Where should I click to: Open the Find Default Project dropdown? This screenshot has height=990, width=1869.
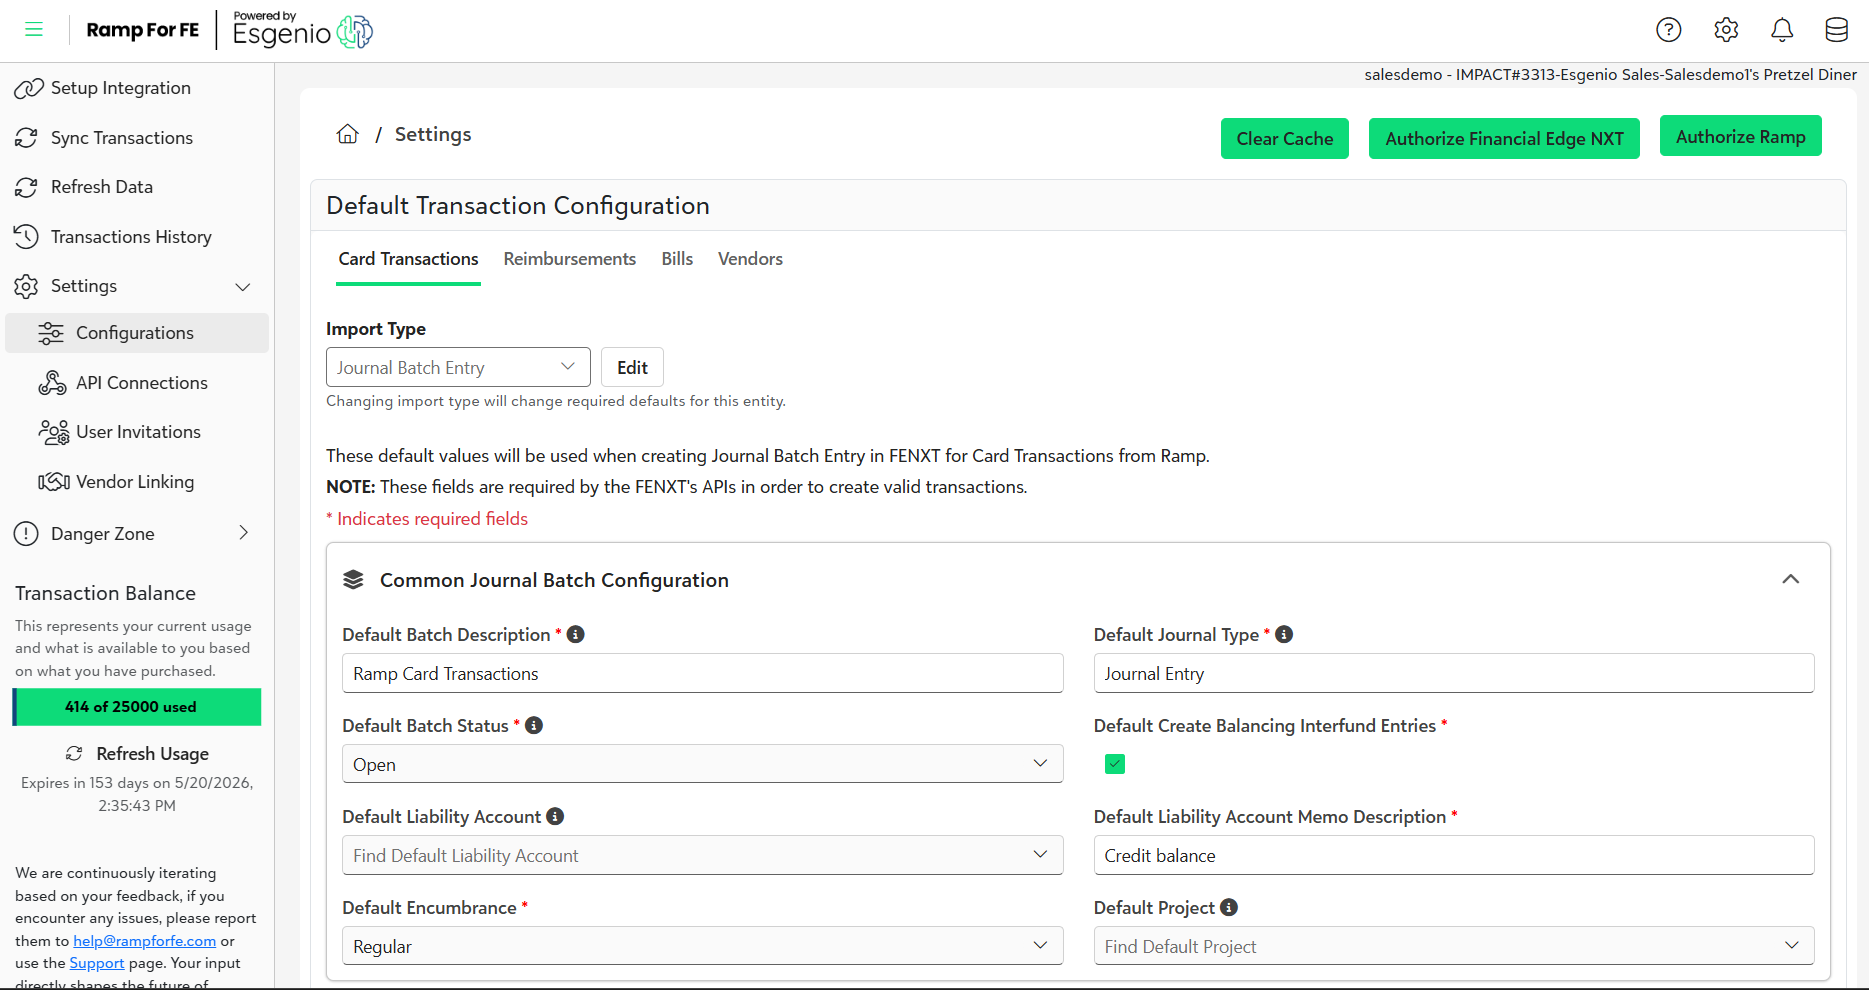1454,946
